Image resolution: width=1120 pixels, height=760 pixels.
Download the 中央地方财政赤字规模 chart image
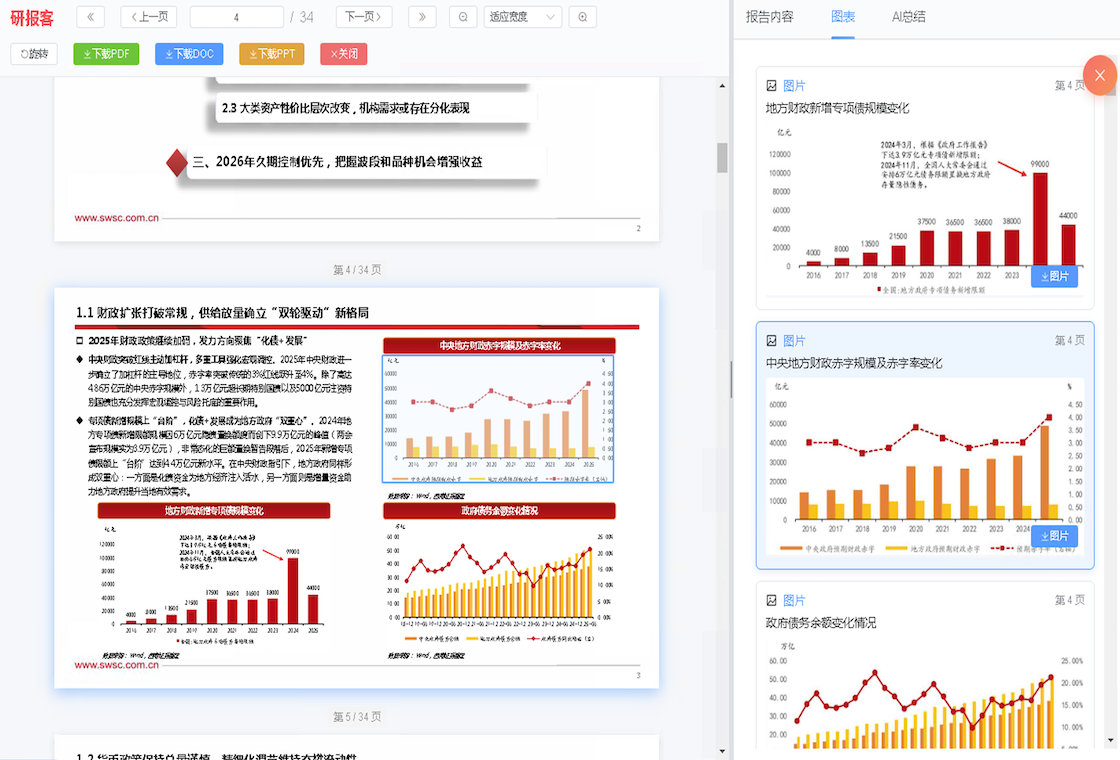click(1053, 536)
